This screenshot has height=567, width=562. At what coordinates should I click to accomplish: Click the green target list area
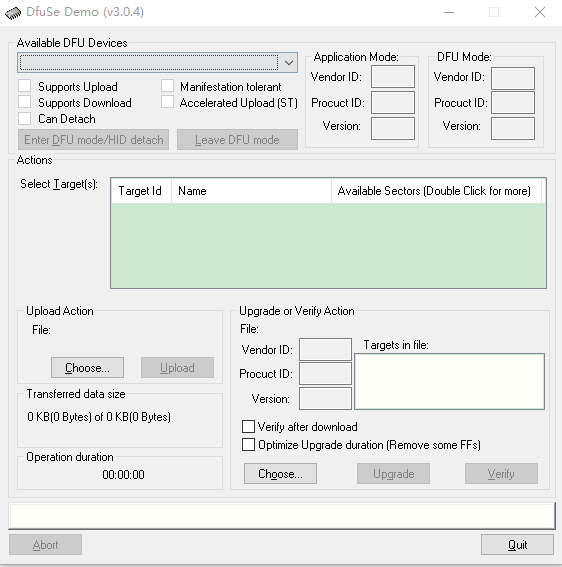328,245
